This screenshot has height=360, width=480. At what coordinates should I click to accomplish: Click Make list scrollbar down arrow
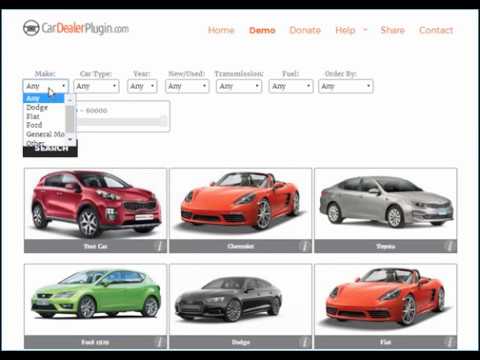70,139
